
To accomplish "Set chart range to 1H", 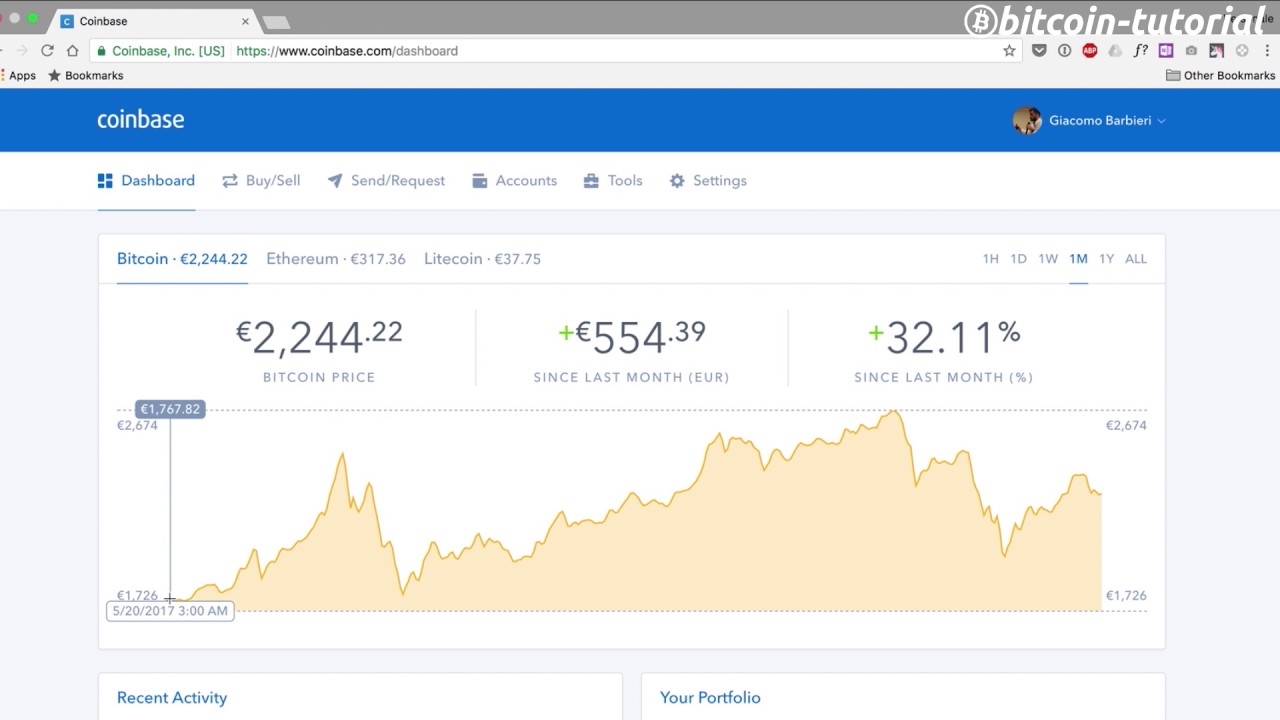I will [990, 259].
